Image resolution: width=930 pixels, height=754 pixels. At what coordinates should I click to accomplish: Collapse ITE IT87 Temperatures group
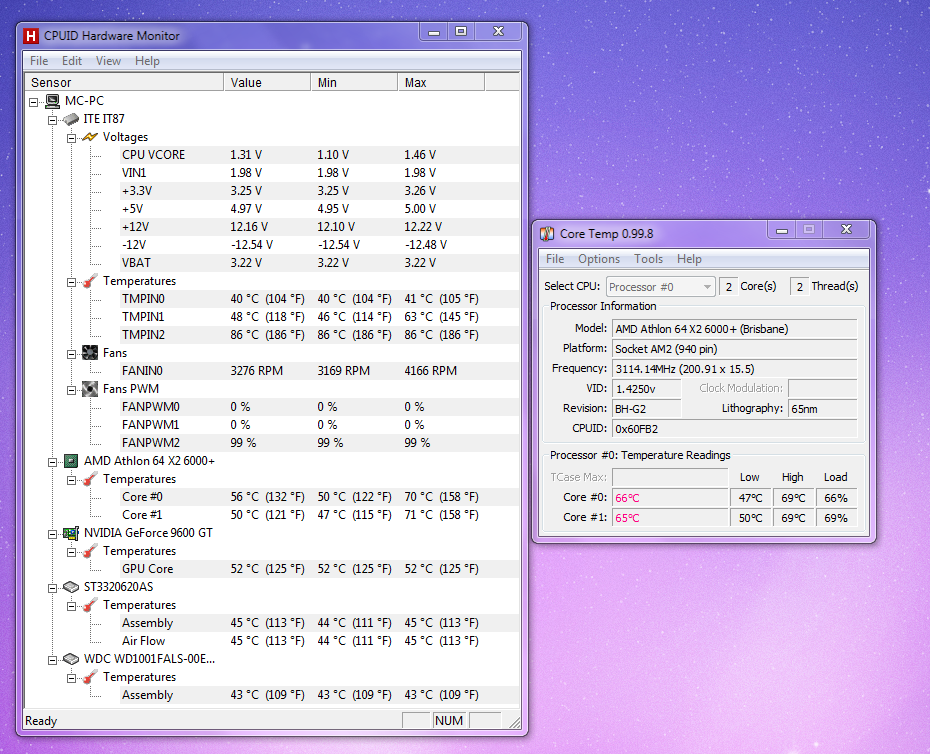(71, 282)
